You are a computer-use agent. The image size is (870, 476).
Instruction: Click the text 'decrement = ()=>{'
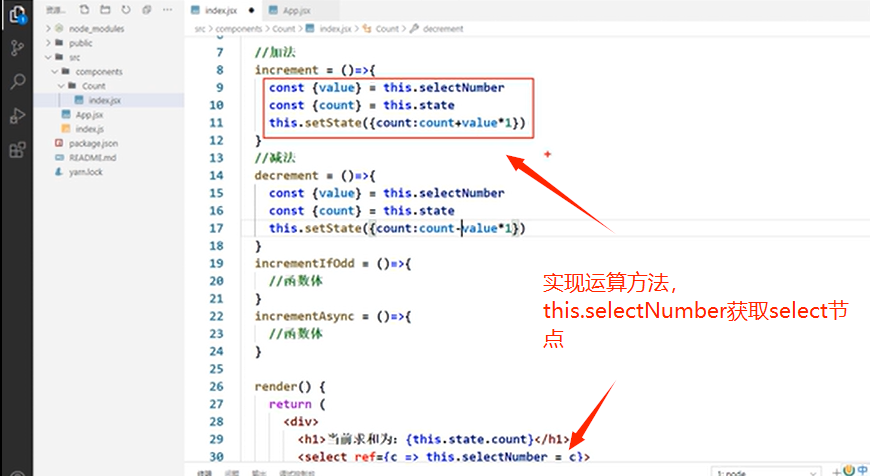315,175
